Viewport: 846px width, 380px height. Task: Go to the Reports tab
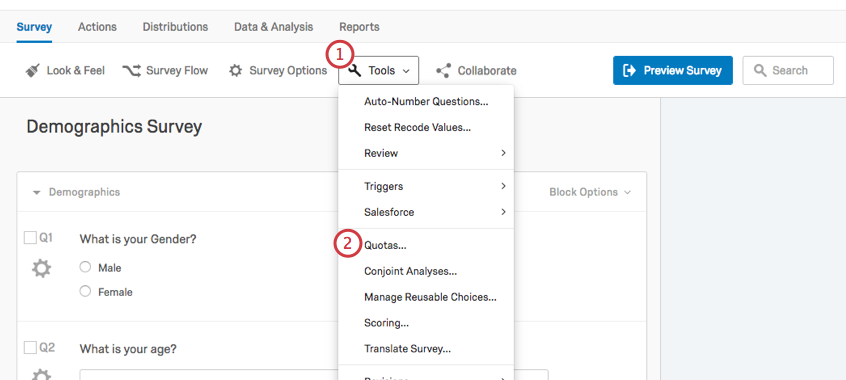[x=359, y=27]
